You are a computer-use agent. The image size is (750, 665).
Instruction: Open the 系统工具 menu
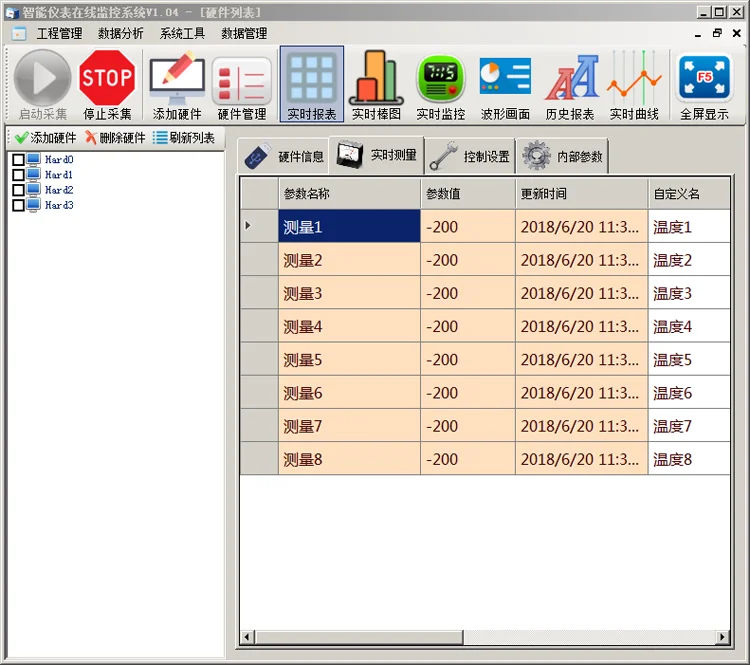pos(182,33)
